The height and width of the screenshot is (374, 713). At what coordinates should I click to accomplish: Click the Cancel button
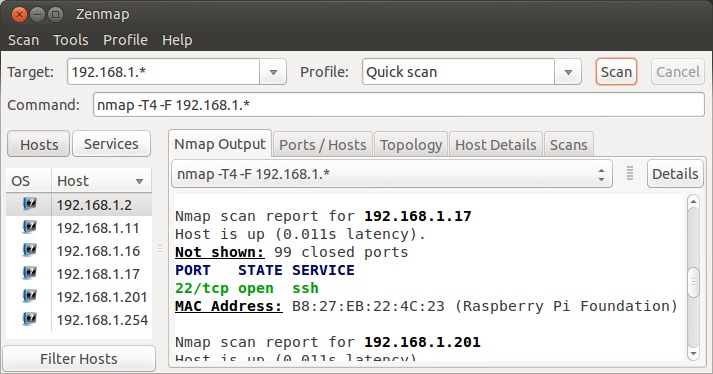tap(678, 72)
